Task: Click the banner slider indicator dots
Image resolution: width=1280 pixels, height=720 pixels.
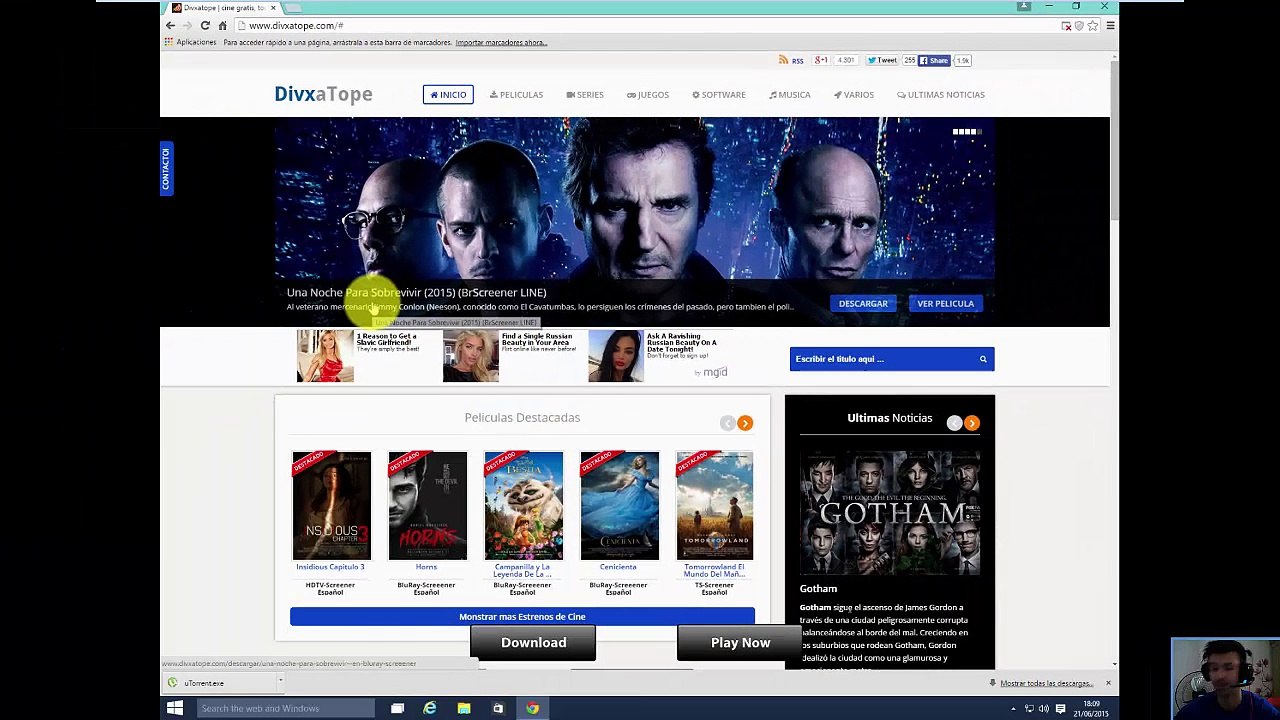Action: [967, 131]
